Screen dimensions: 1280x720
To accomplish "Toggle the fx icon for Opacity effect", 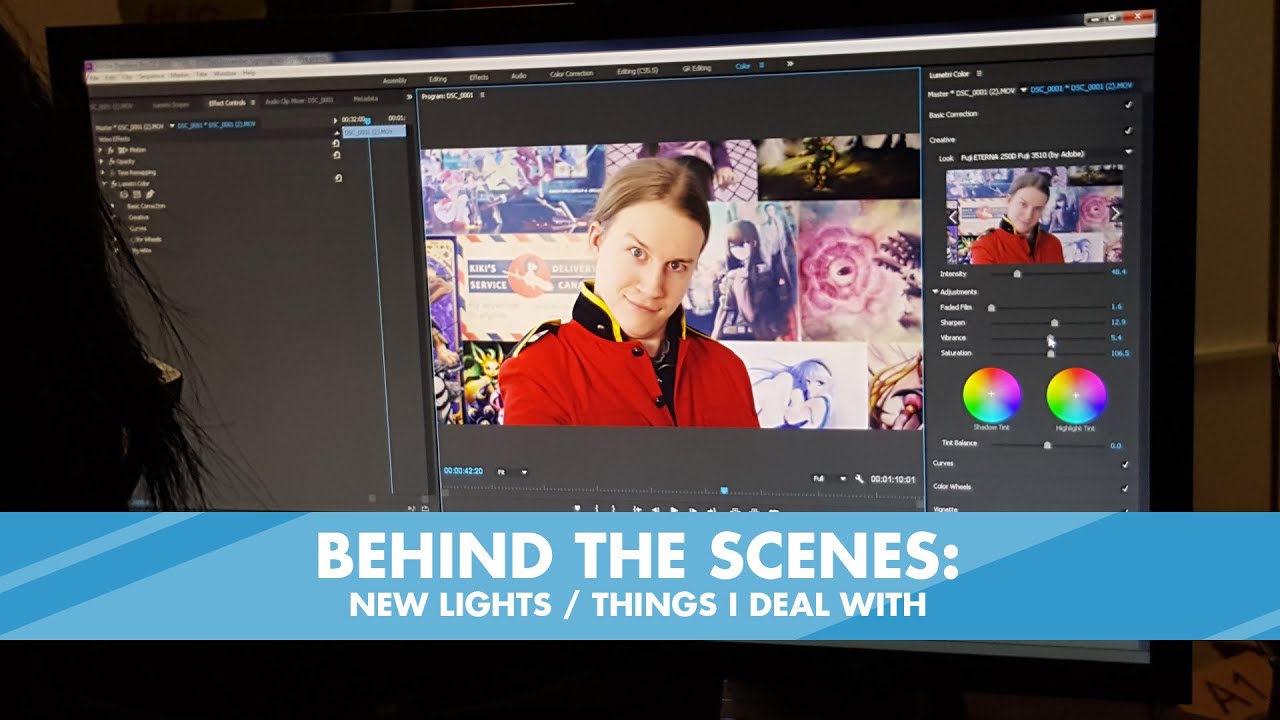I will pyautogui.click(x=112, y=162).
